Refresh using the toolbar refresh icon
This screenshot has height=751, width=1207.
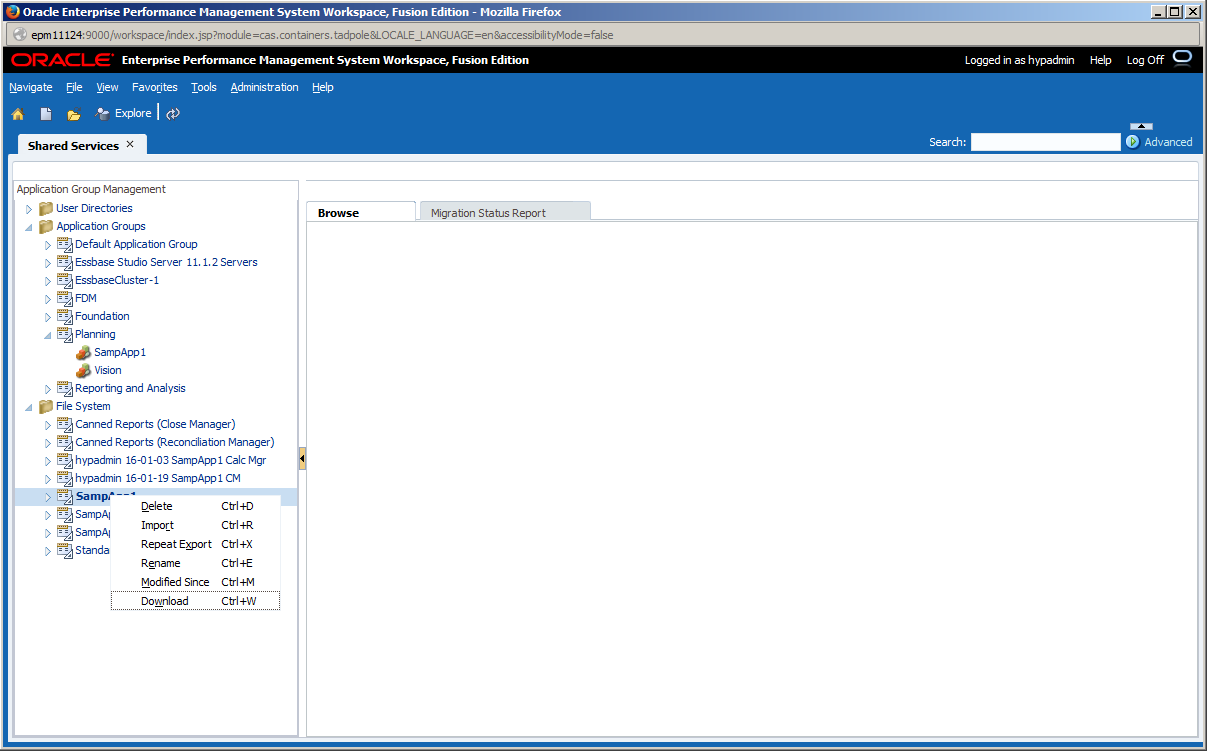[173, 114]
